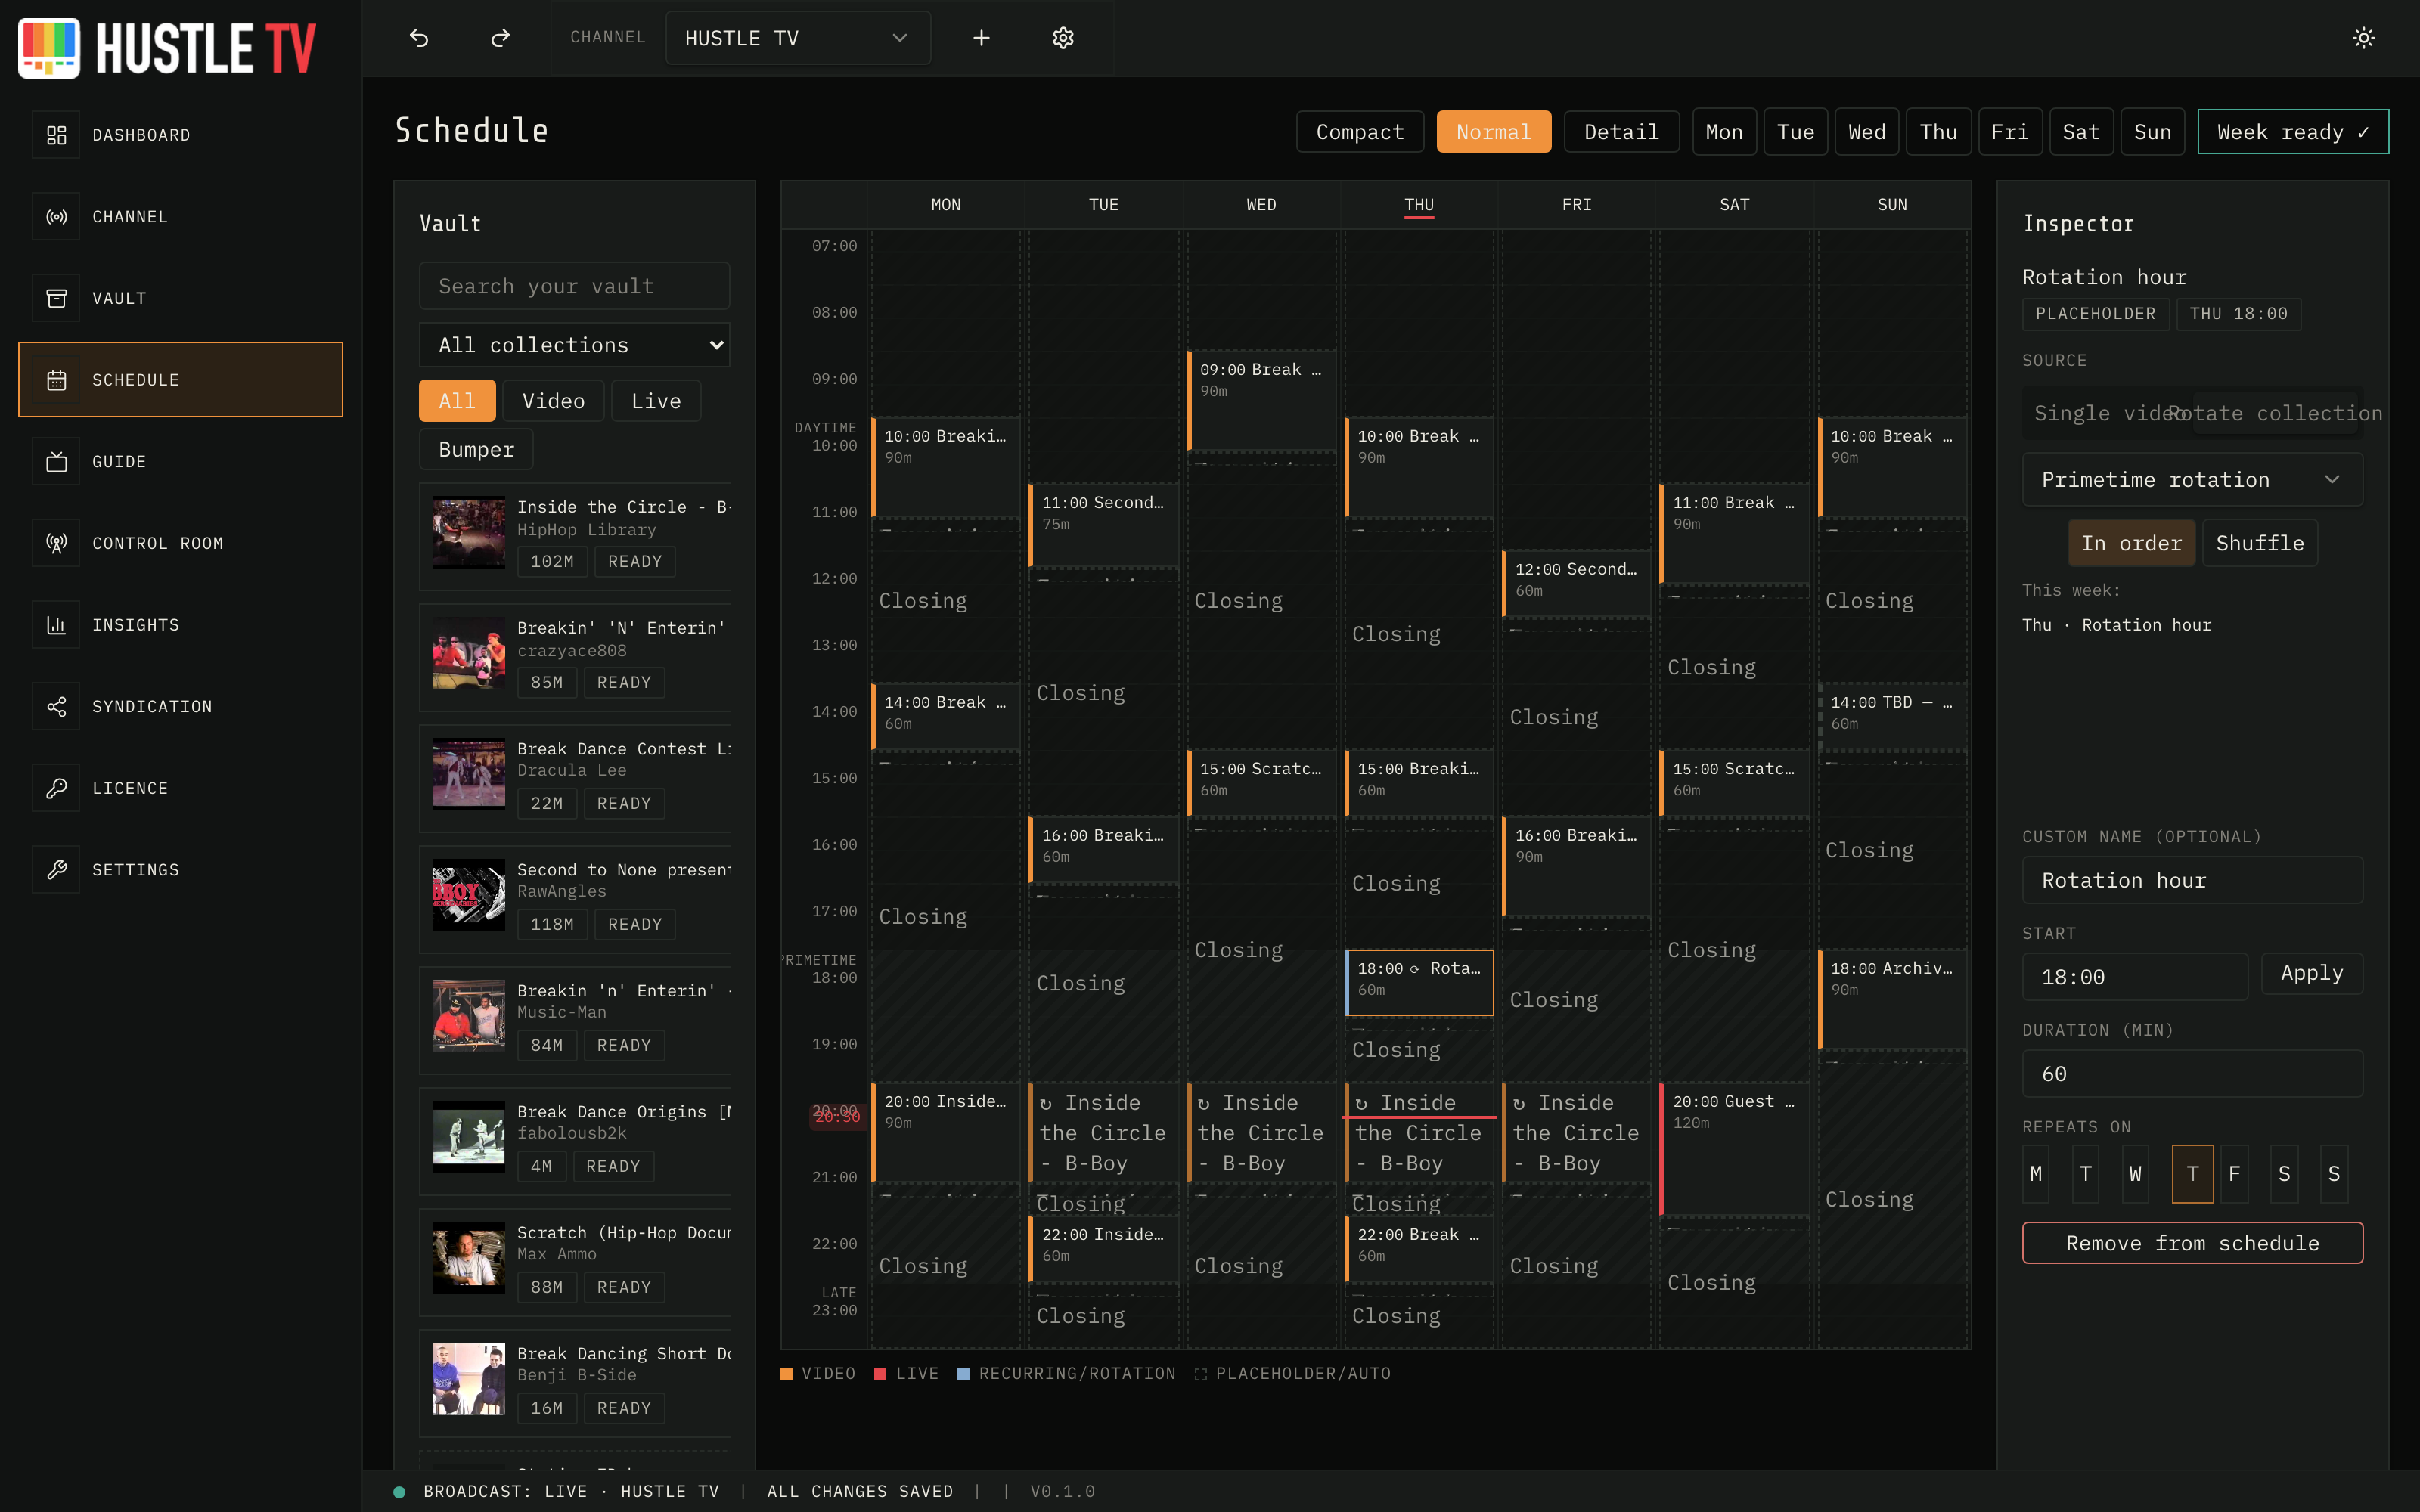Viewport: 2420px width, 1512px height.
Task: Open the Channel broadcast icon in sidebar
Action: pos(56,217)
